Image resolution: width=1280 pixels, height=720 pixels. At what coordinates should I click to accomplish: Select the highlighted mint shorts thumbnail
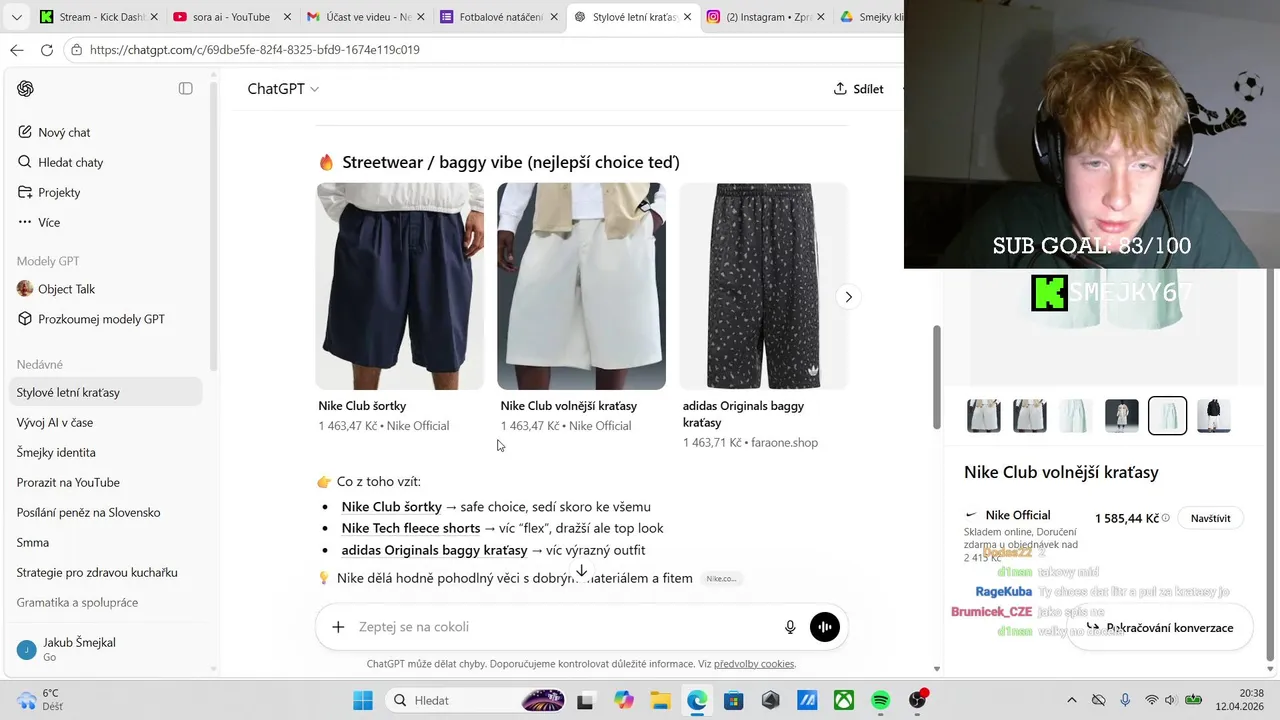point(1168,416)
